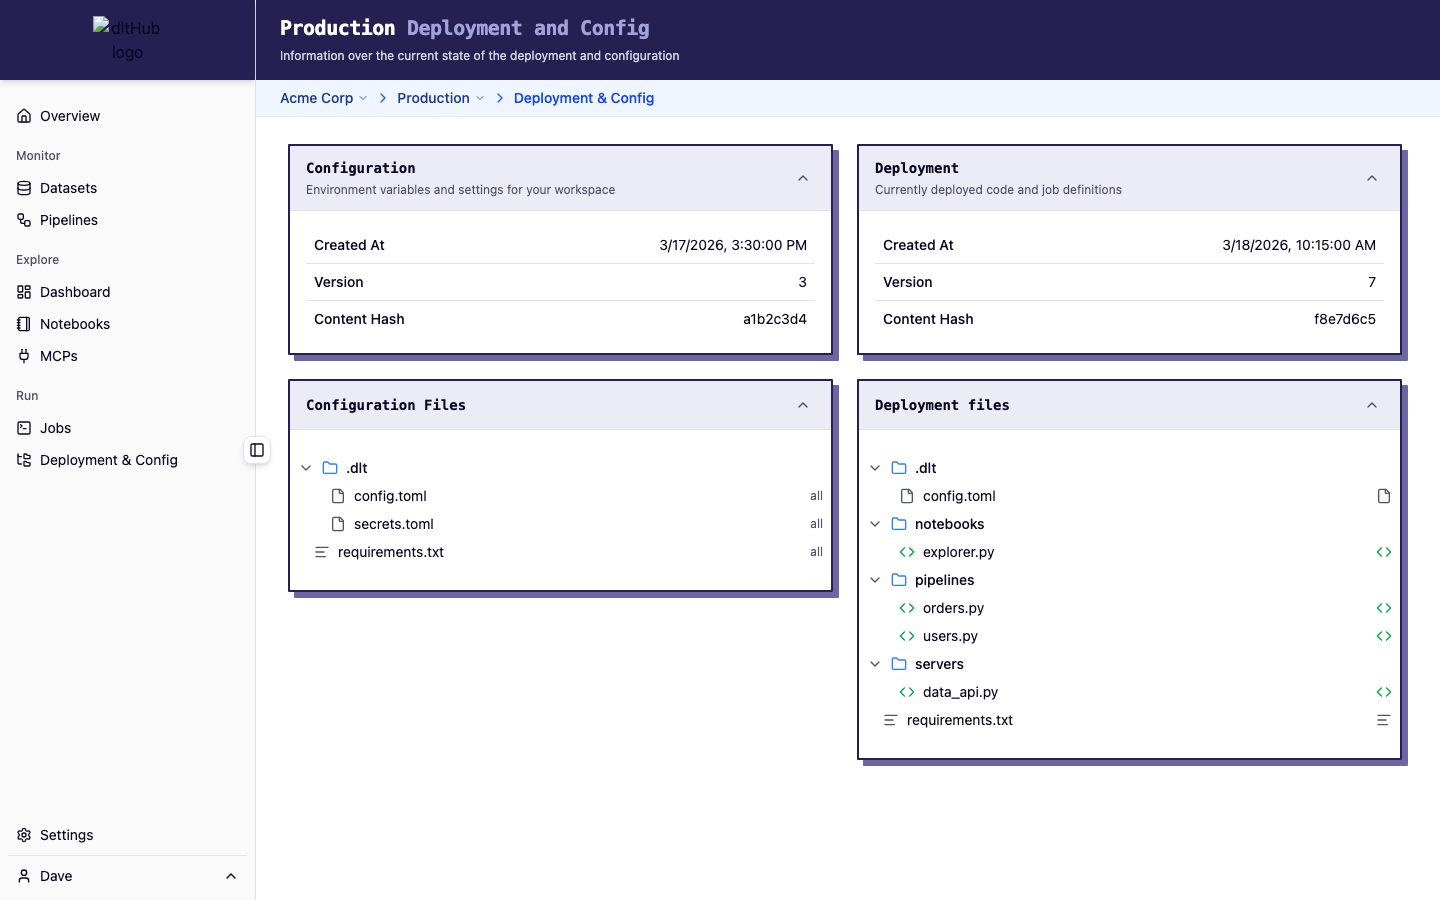Click the MCPs plug icon
This screenshot has width=1440, height=900.
pyautogui.click(x=24, y=356)
